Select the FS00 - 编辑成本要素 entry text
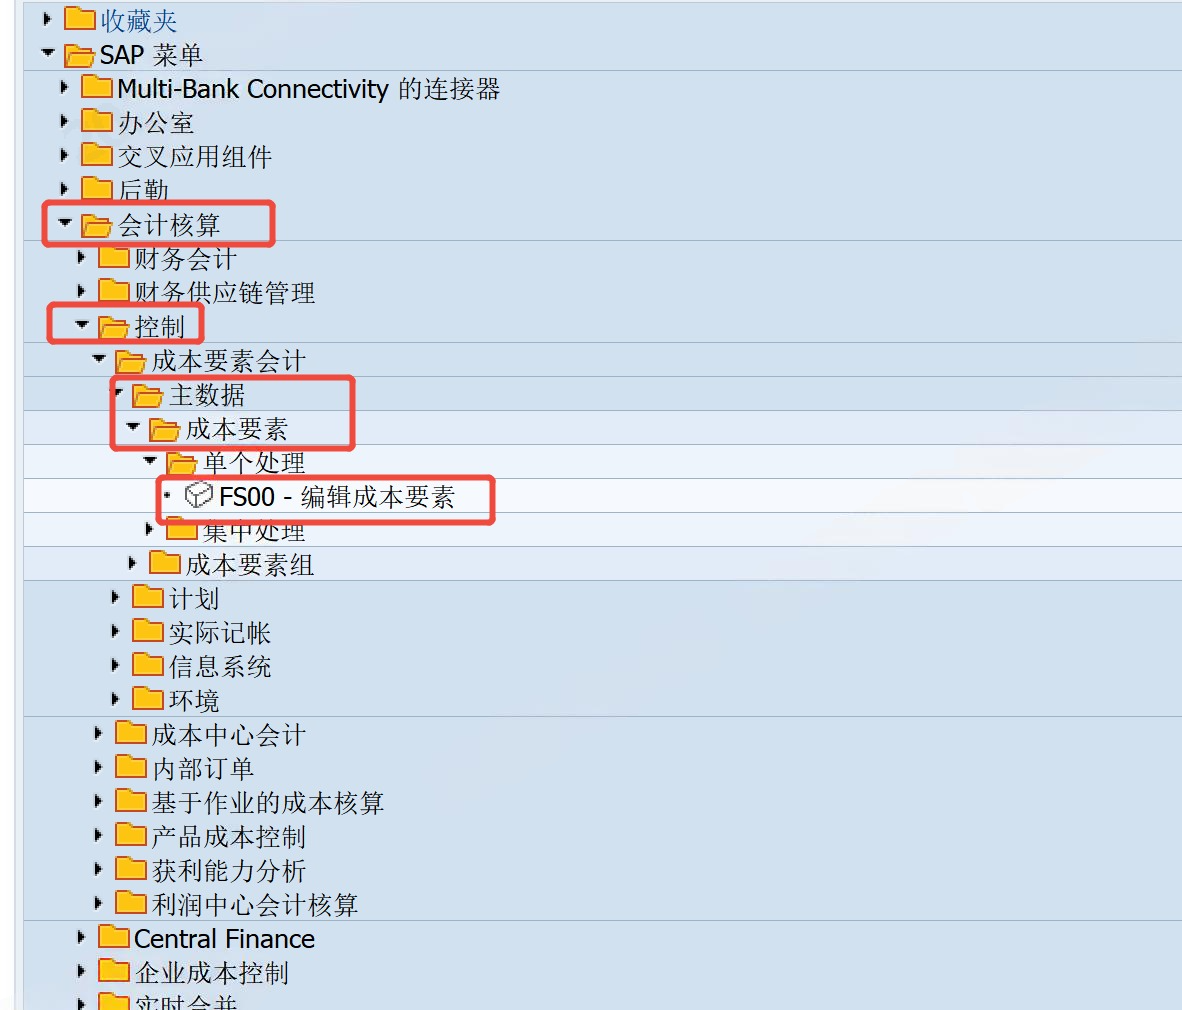This screenshot has height=1010, width=1182. point(337,497)
